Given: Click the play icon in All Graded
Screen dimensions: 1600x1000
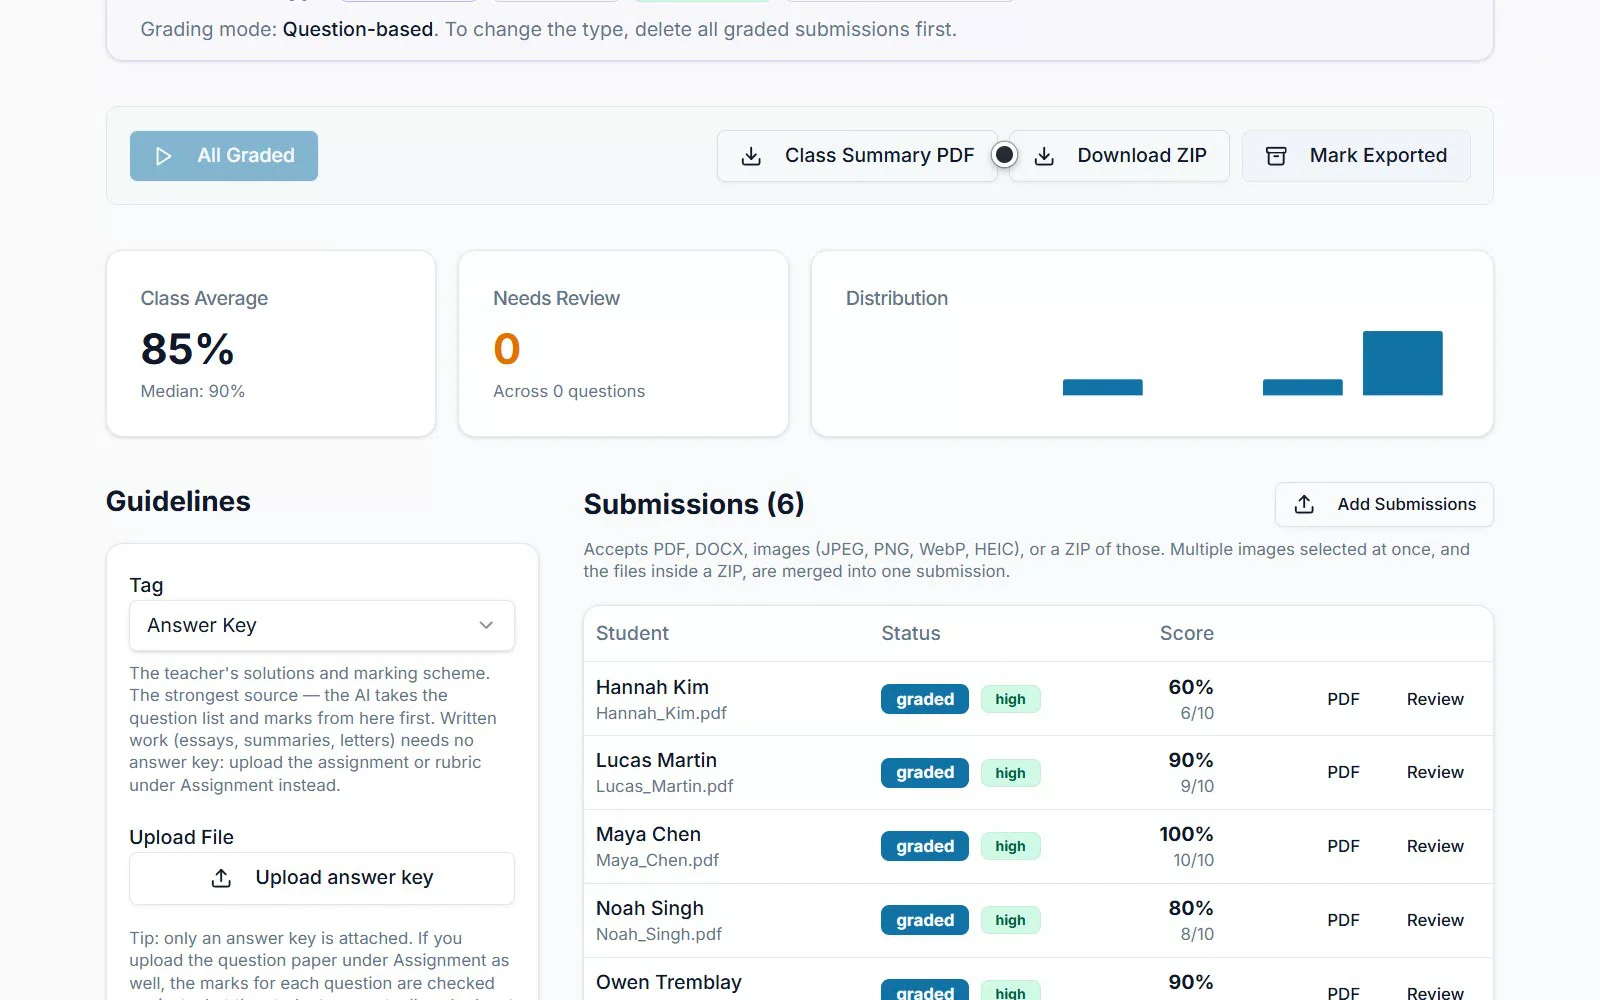Looking at the screenshot, I should (x=164, y=156).
